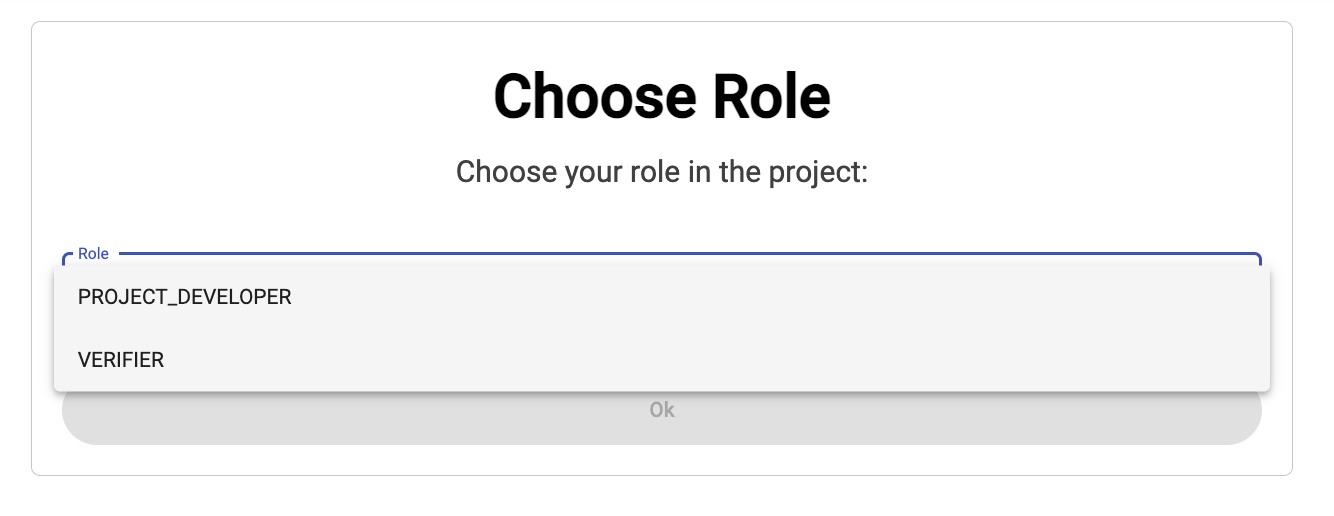Set role to Verifier
Viewport: 1334px width, 516px height.
click(x=121, y=360)
